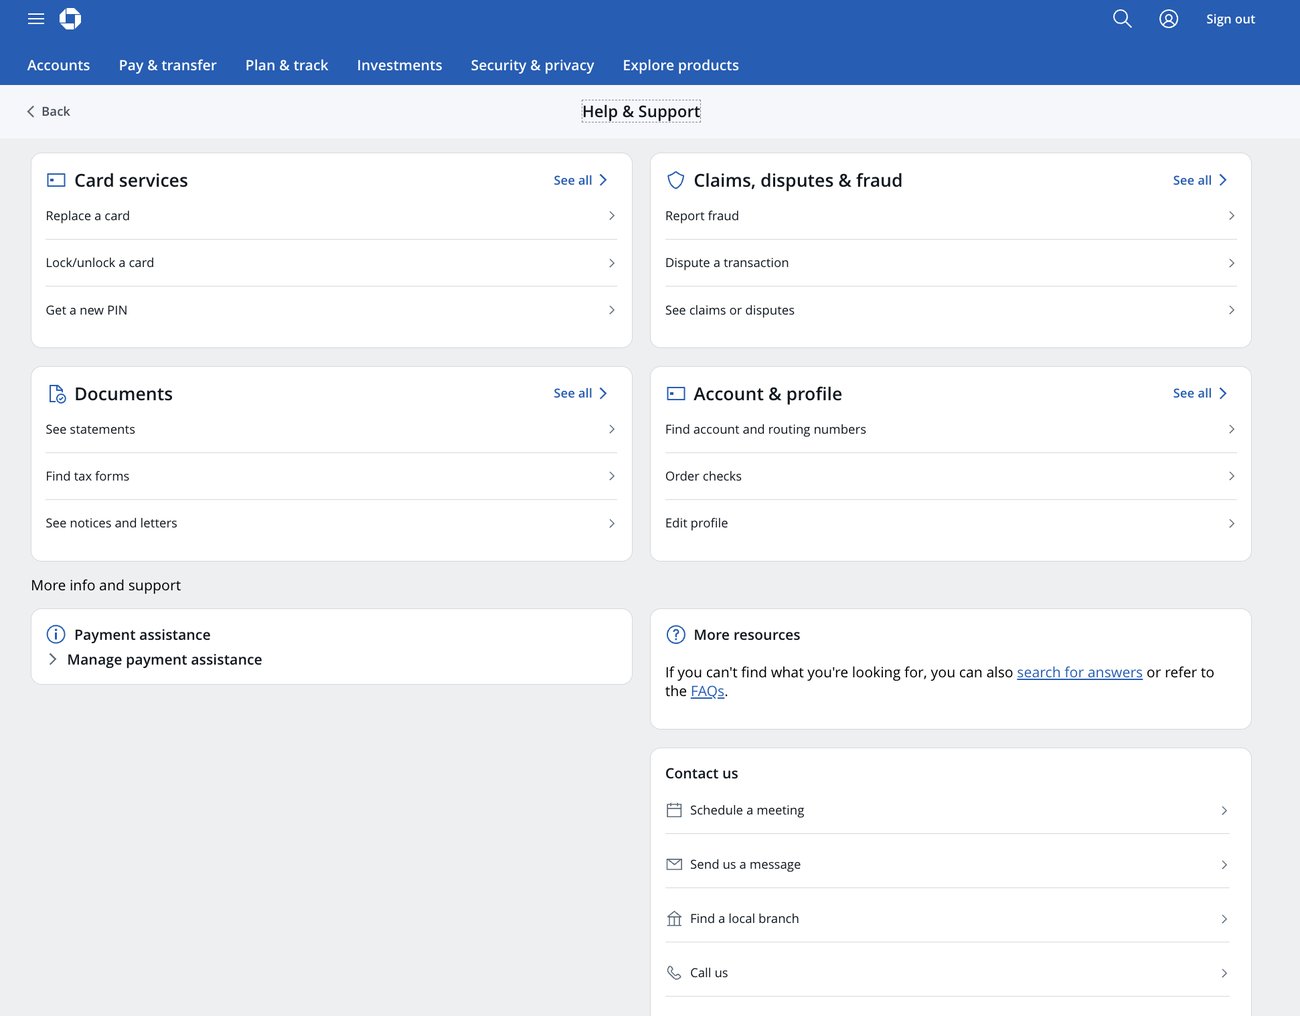This screenshot has height=1016, width=1300.
Task: Open the Explore products menu
Action: (680, 65)
